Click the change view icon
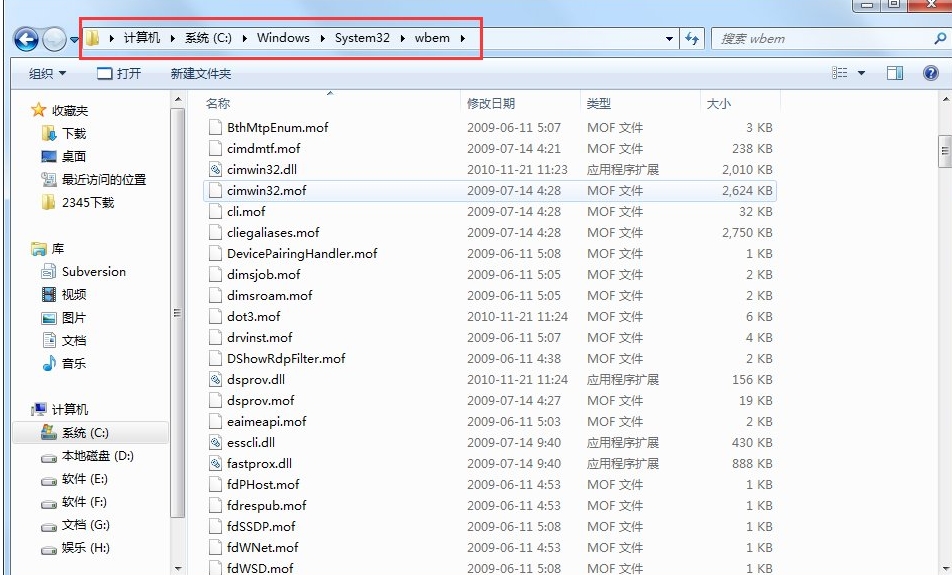Viewport: 952px width, 575px height. click(x=840, y=73)
